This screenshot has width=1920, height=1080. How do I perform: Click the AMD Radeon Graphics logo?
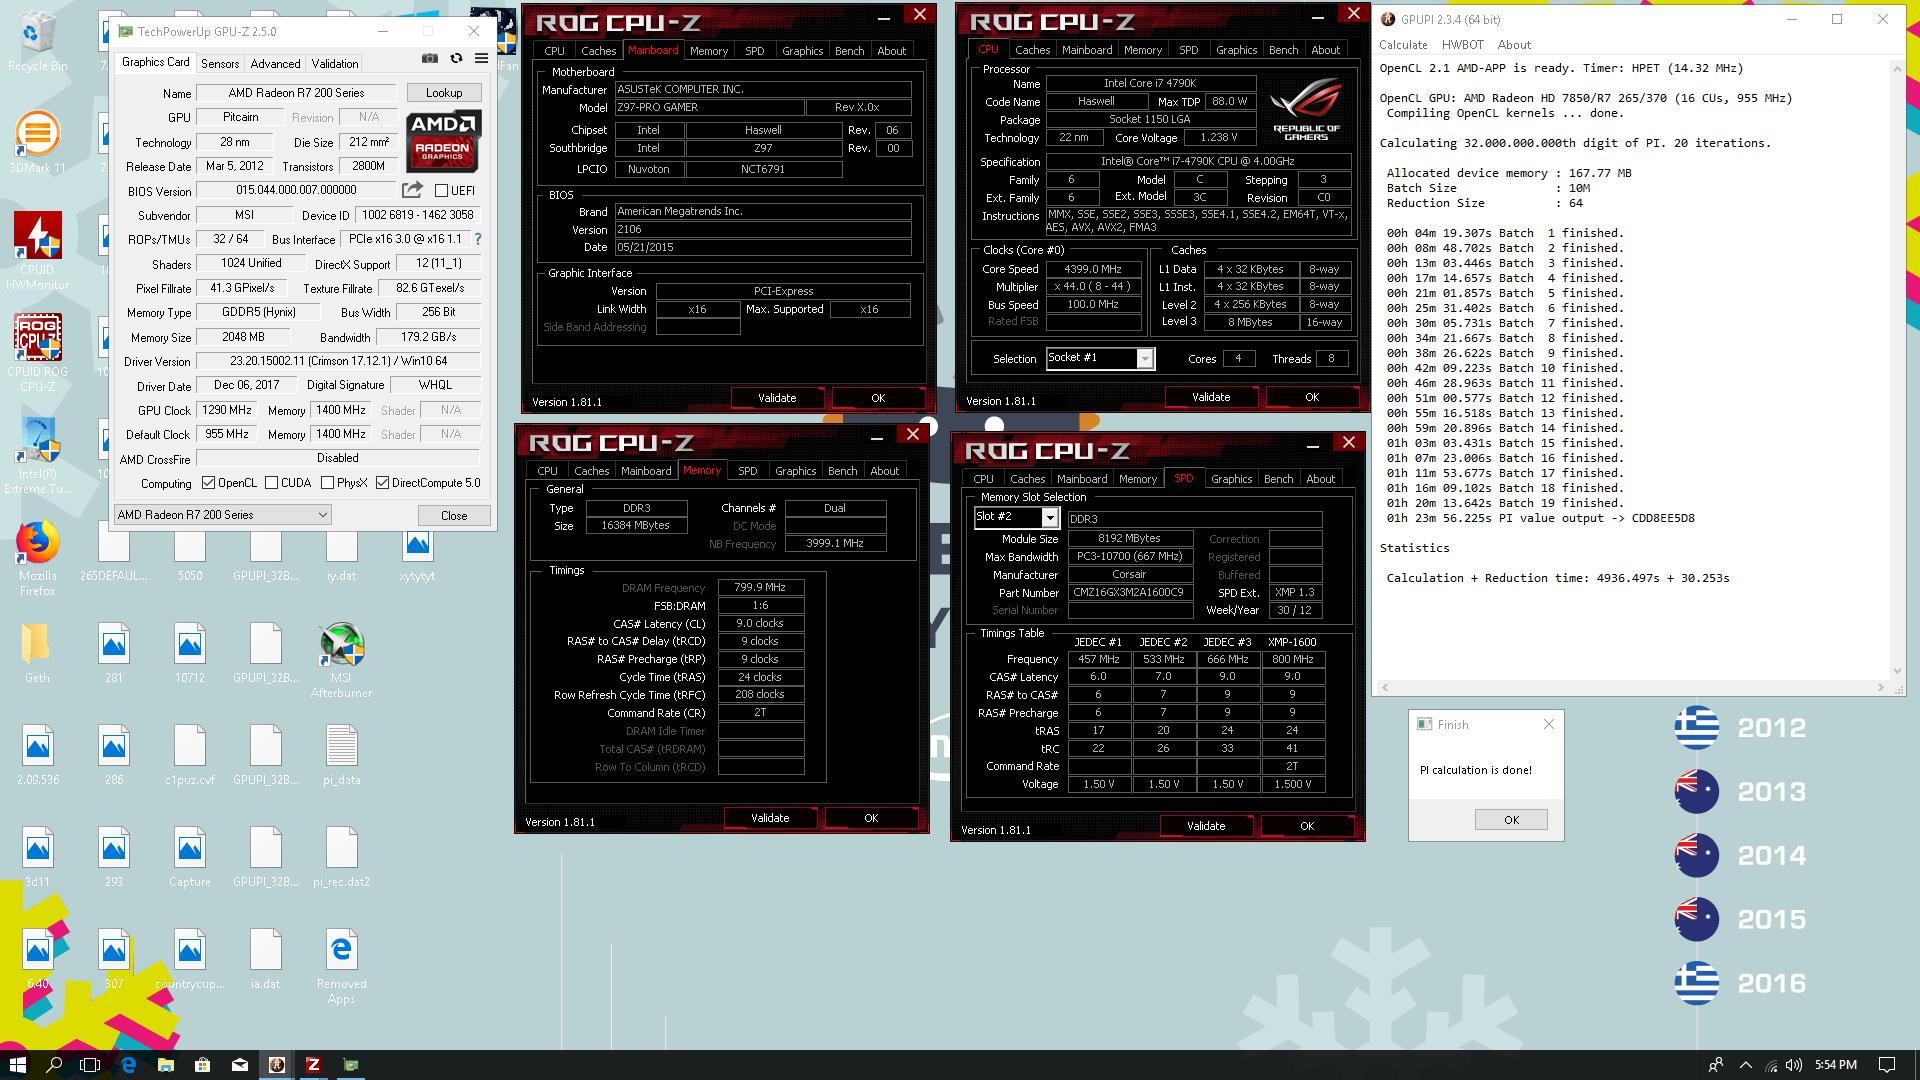tap(444, 141)
